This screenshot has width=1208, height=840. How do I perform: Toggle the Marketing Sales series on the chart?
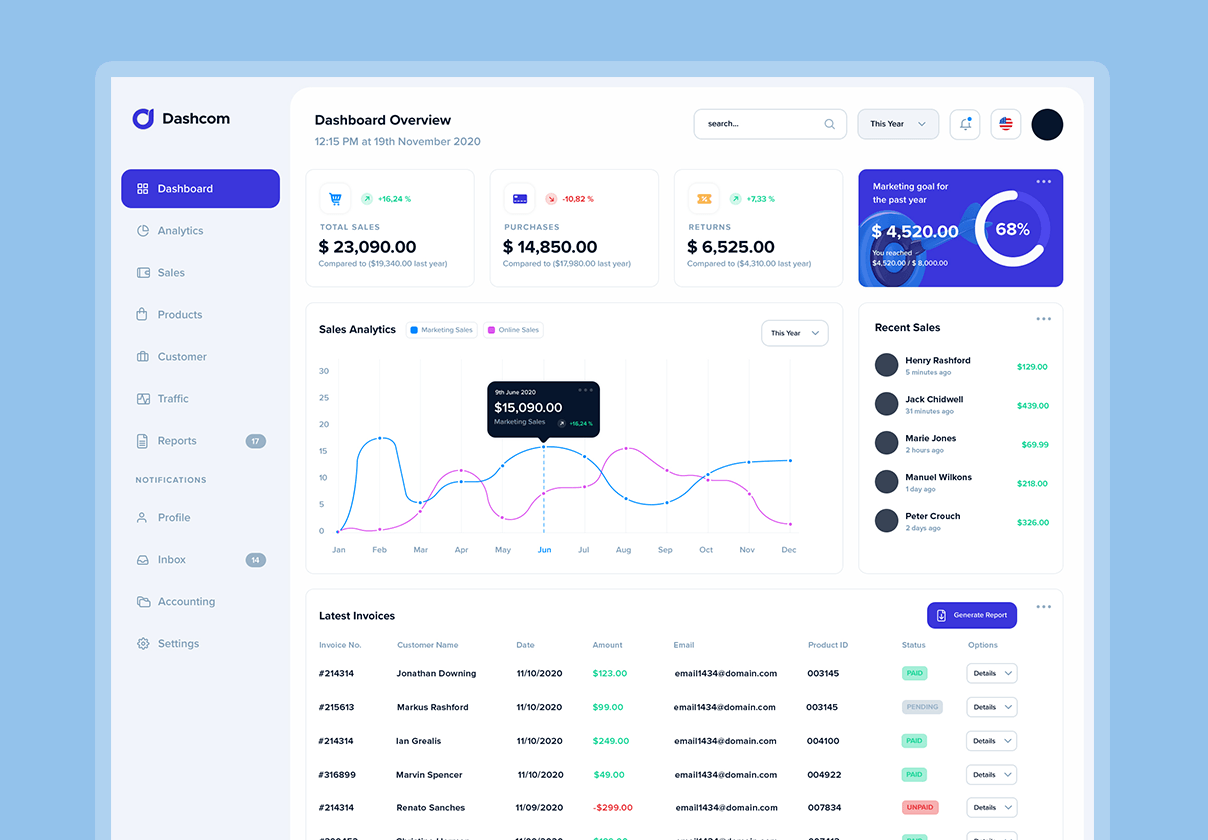(441, 328)
